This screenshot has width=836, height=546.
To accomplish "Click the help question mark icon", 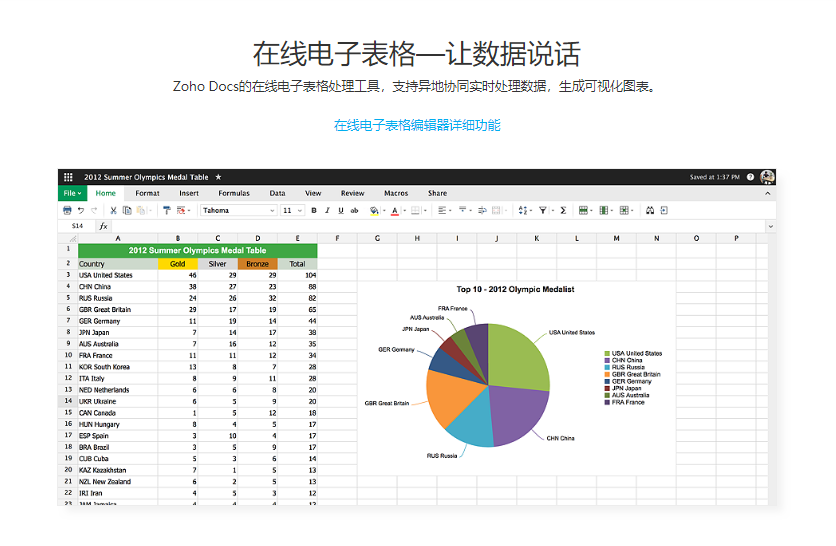I will pos(750,177).
